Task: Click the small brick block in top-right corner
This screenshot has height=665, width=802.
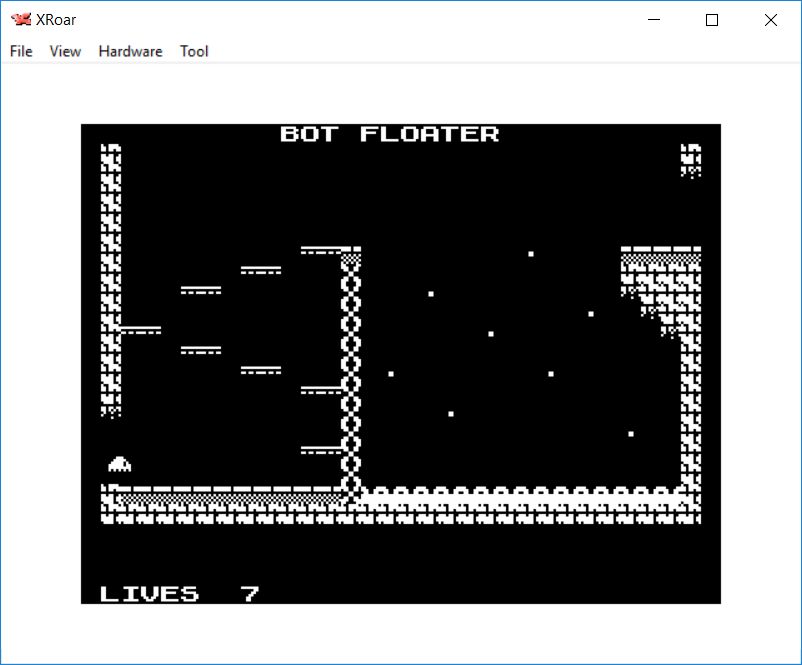Action: pos(690,160)
